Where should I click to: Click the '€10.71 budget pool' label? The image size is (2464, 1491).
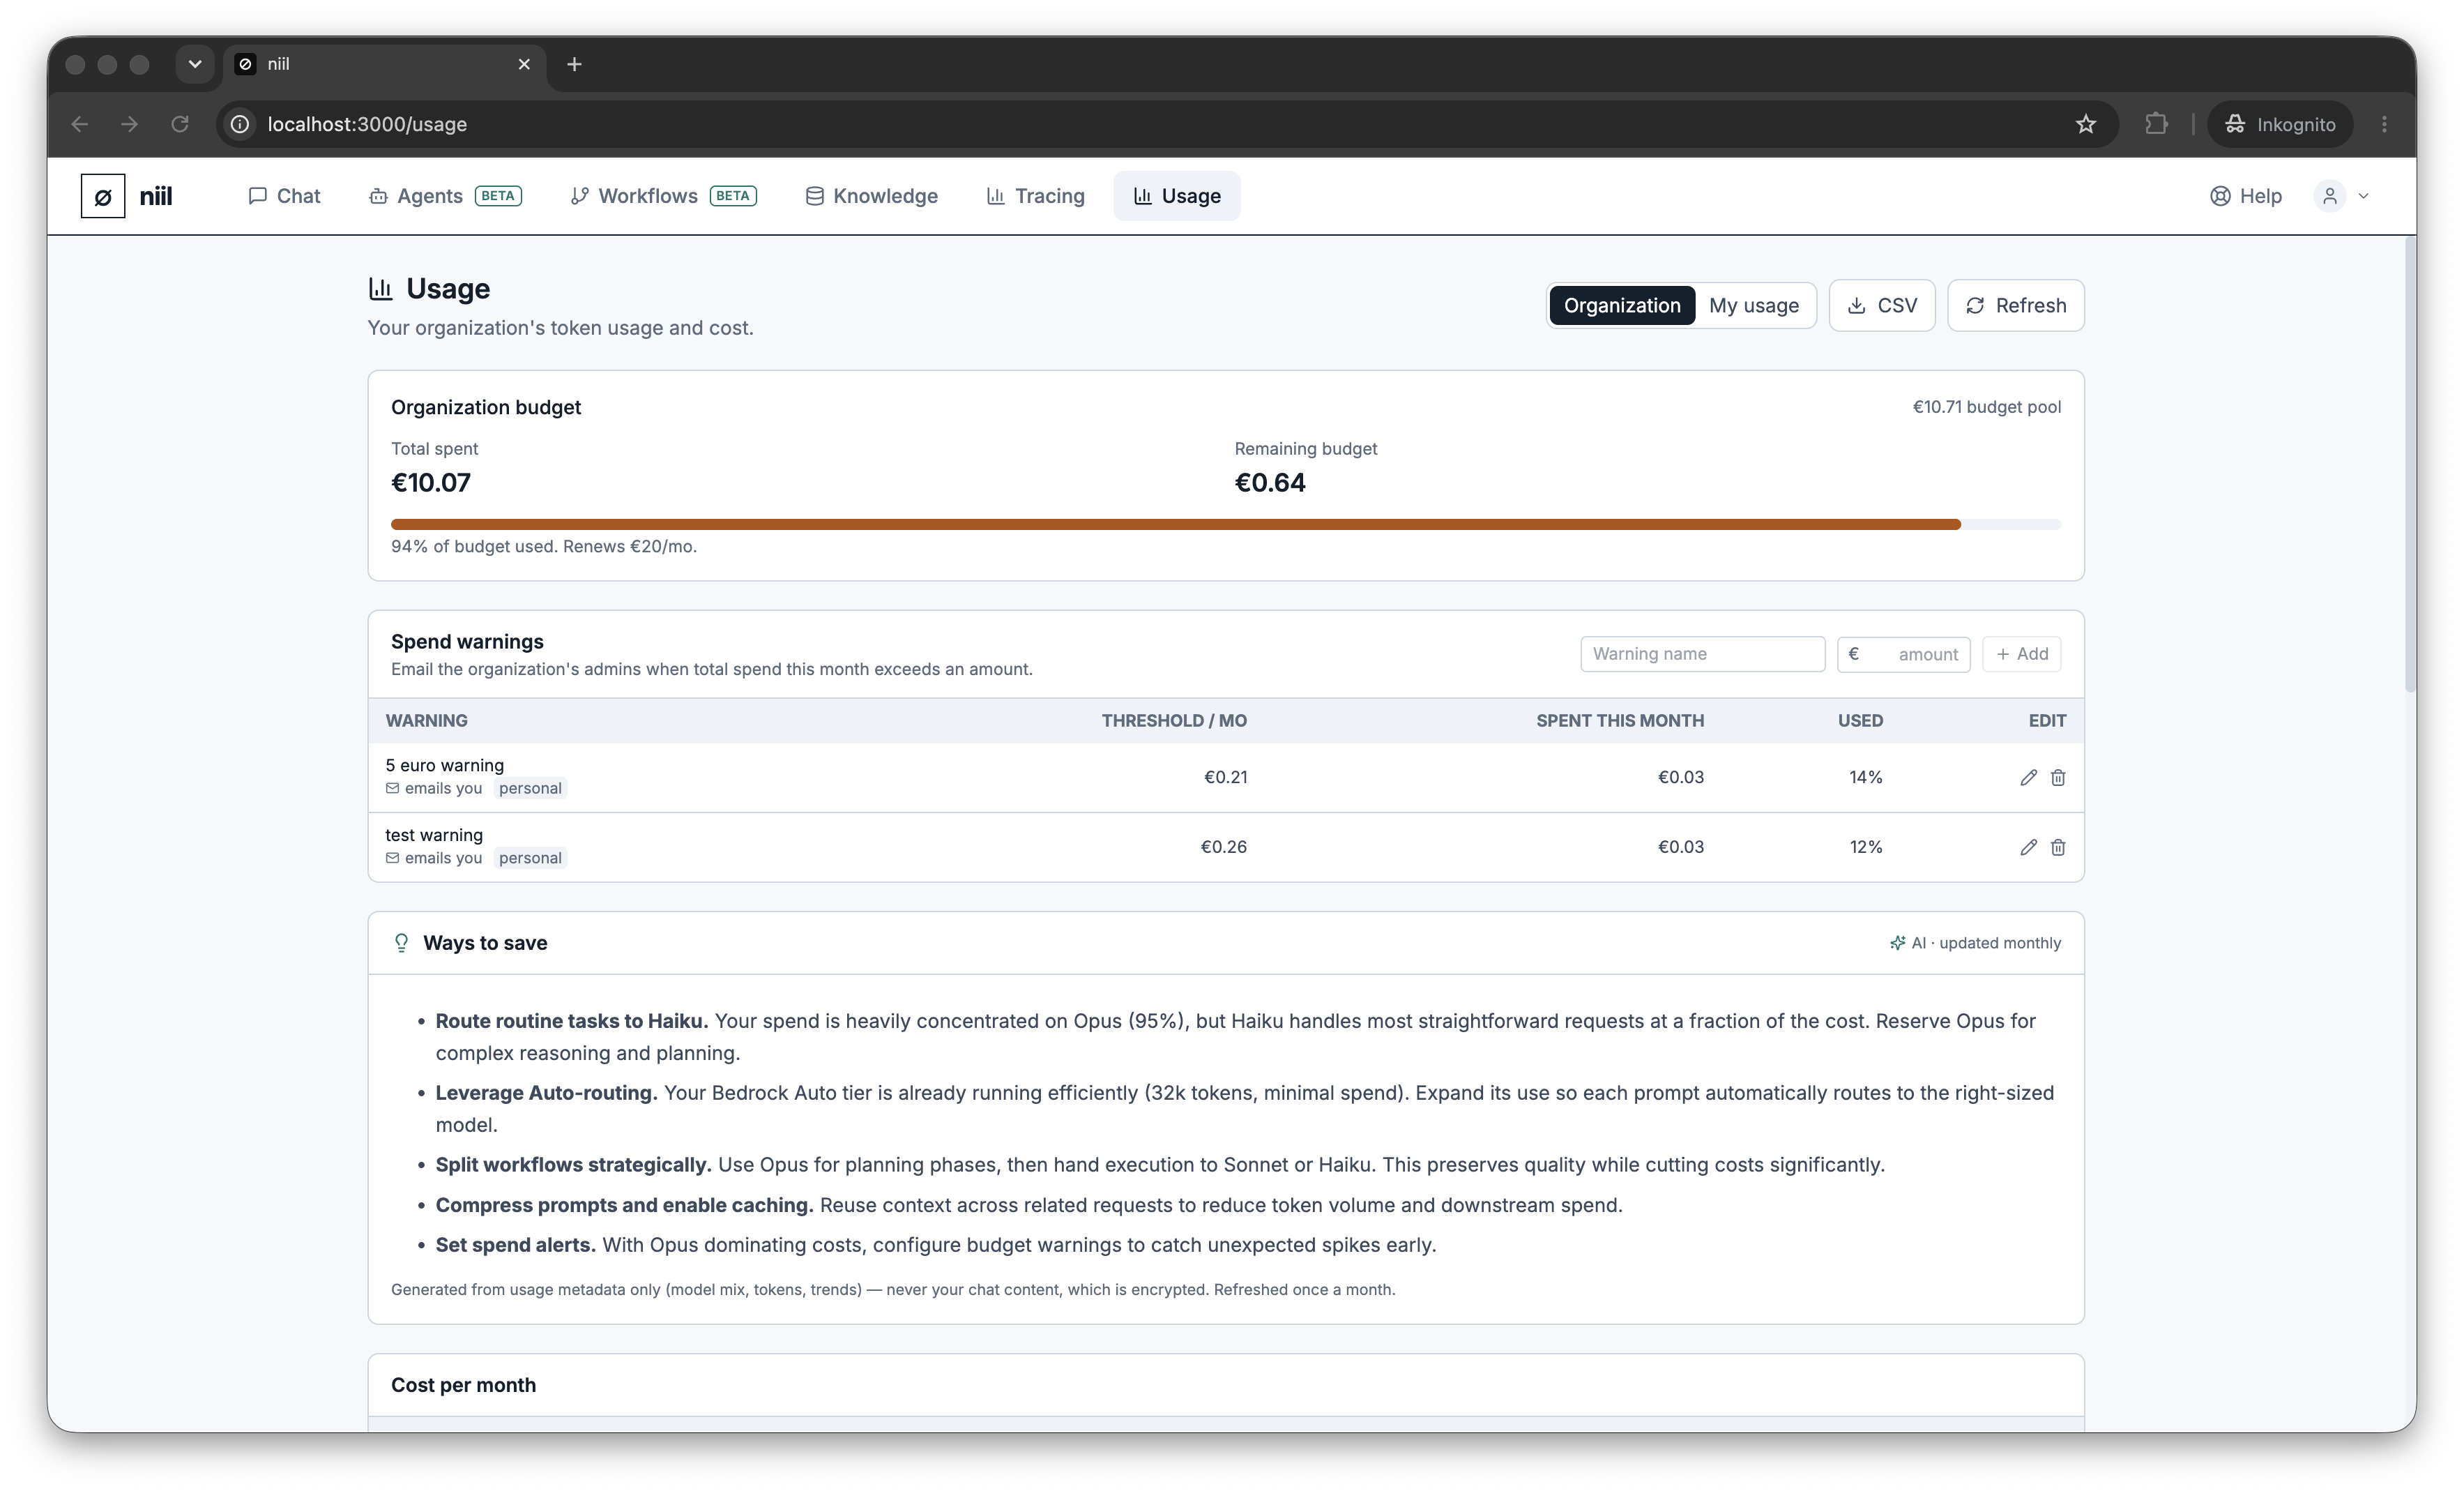click(1986, 407)
